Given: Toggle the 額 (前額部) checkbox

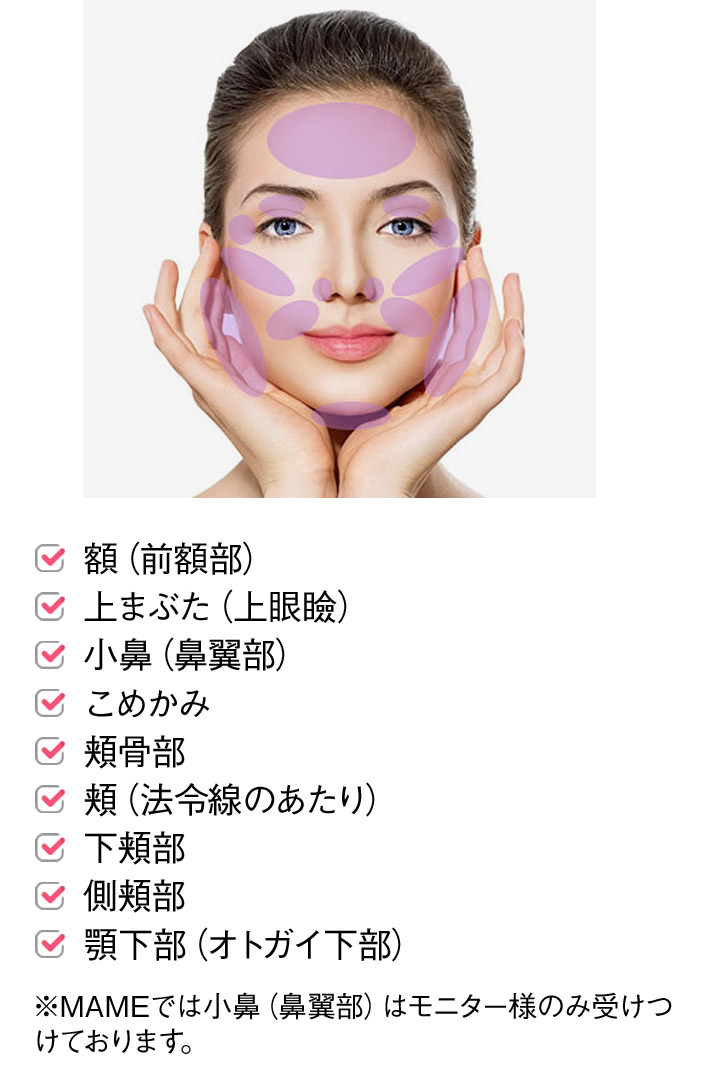Looking at the screenshot, I should pyautogui.click(x=49, y=559).
